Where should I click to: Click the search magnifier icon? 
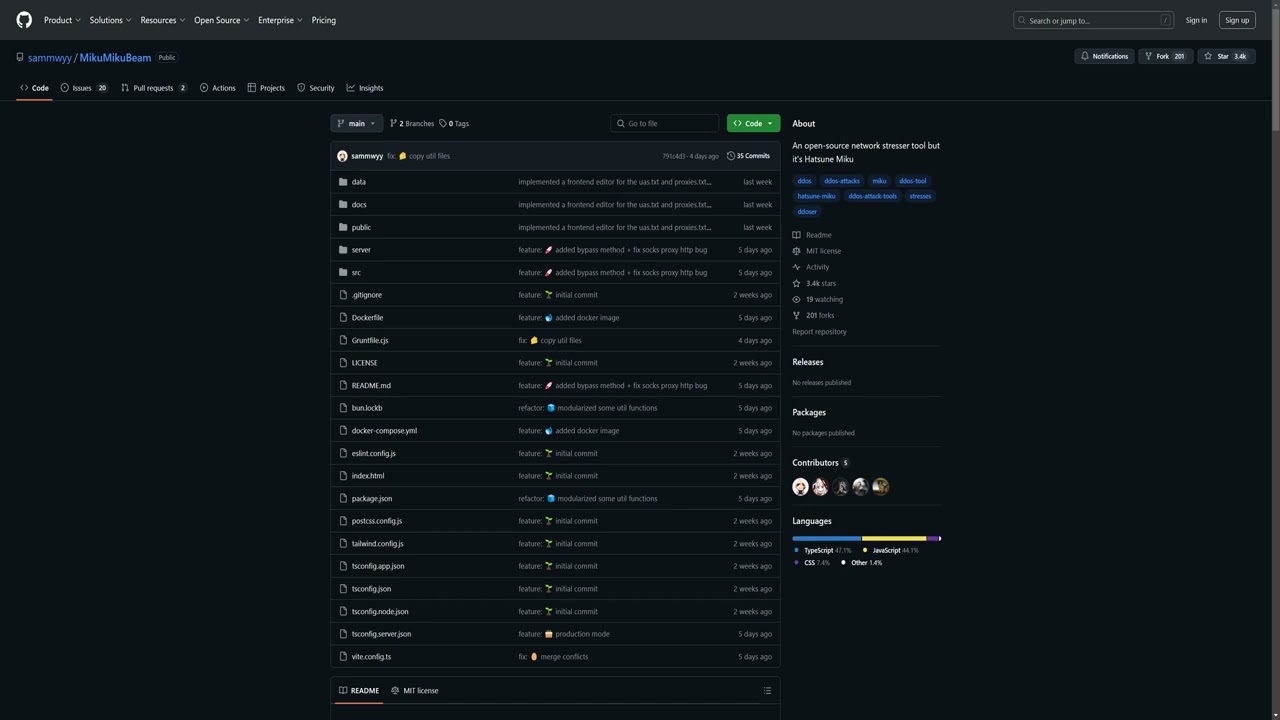pos(1022,20)
